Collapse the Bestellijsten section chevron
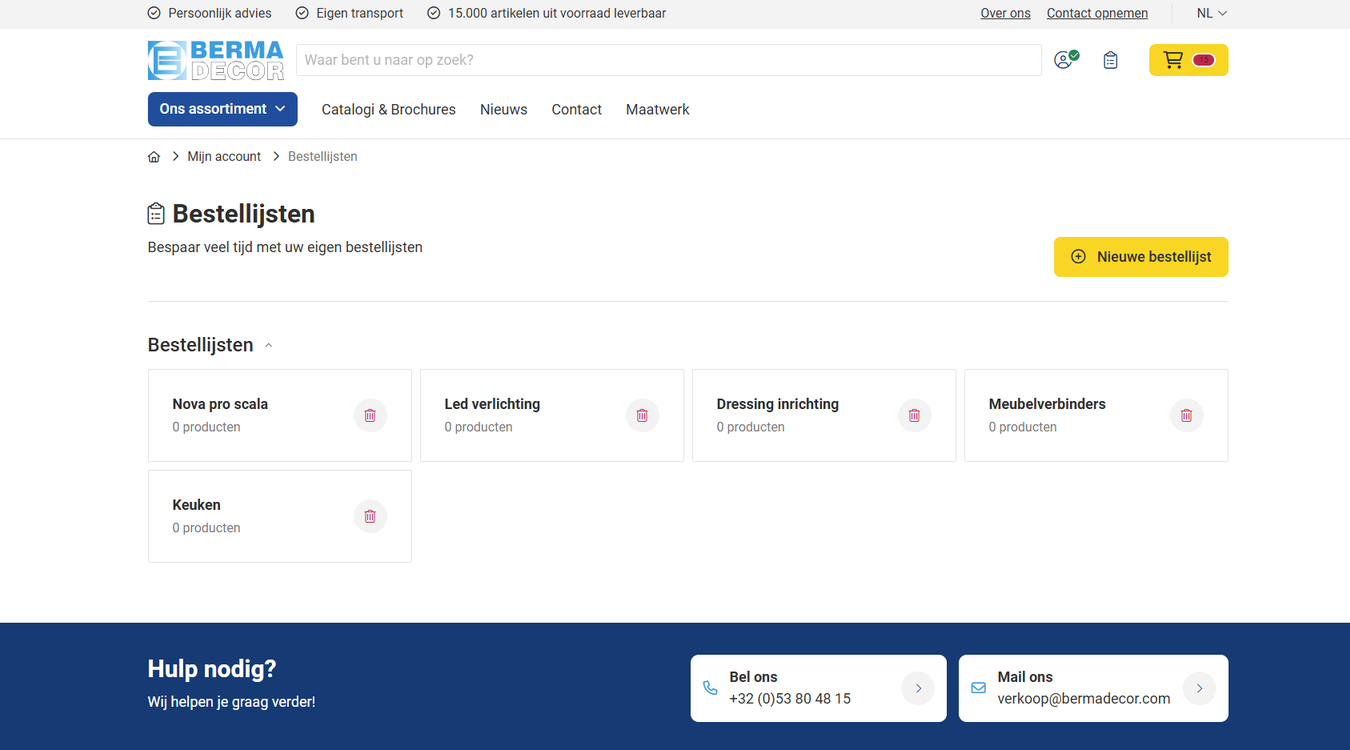This screenshot has height=750, width=1350. point(268,346)
